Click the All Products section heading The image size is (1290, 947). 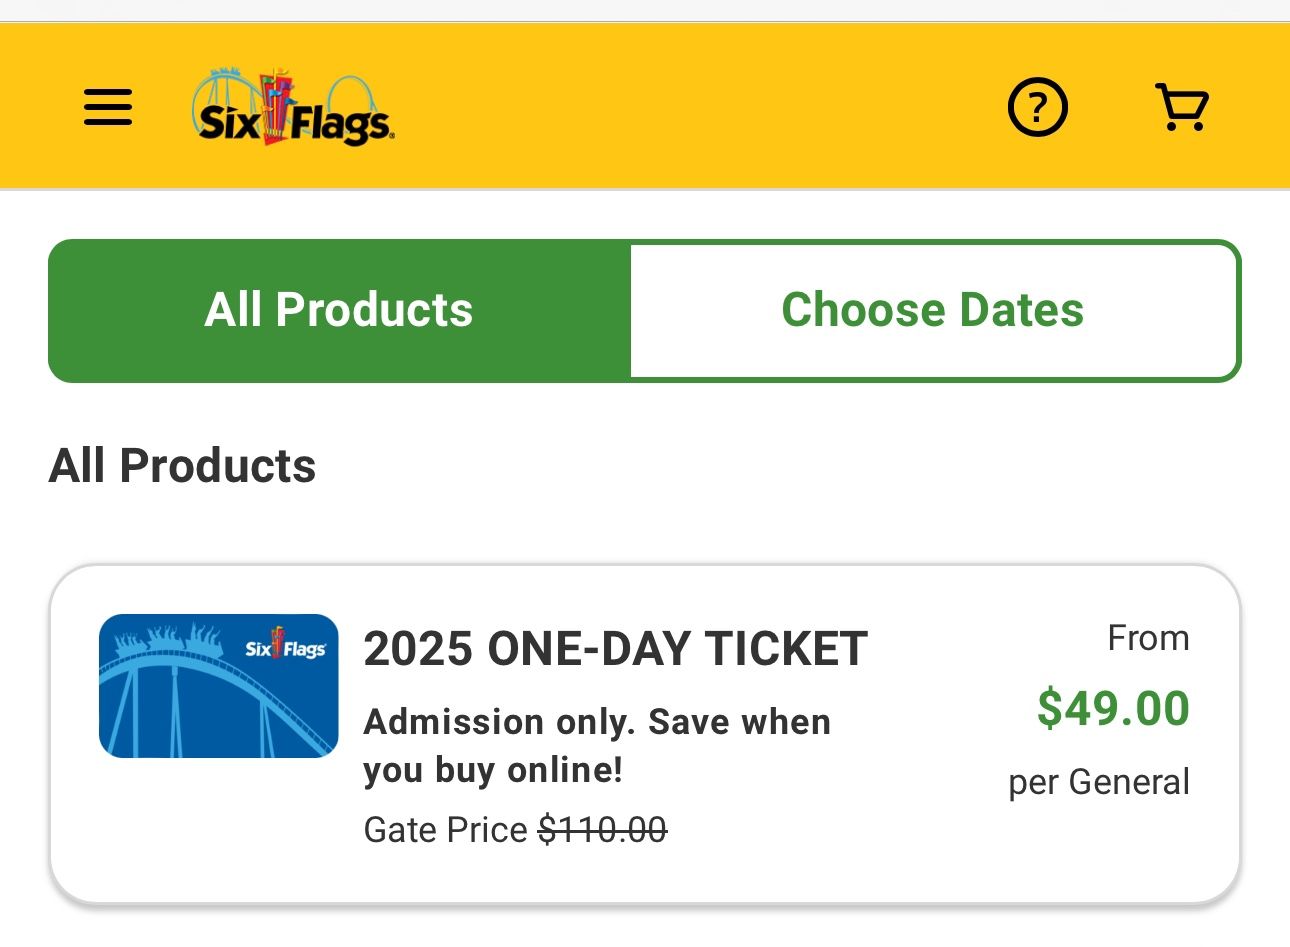pos(182,466)
